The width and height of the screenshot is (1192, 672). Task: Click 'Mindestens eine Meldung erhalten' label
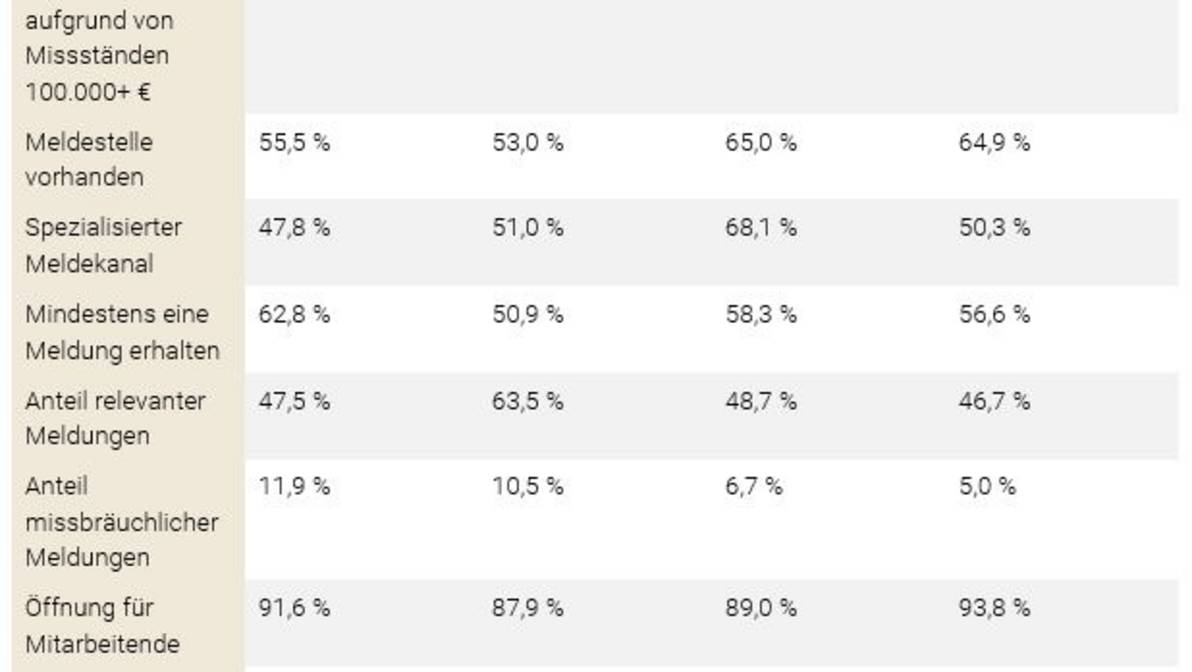(x=122, y=332)
